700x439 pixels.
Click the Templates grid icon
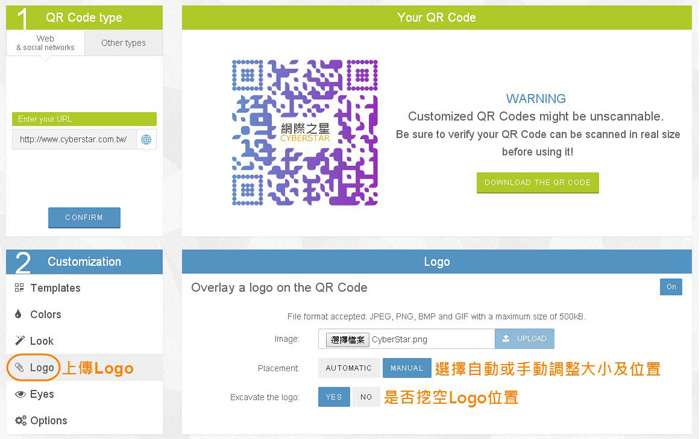coord(19,288)
